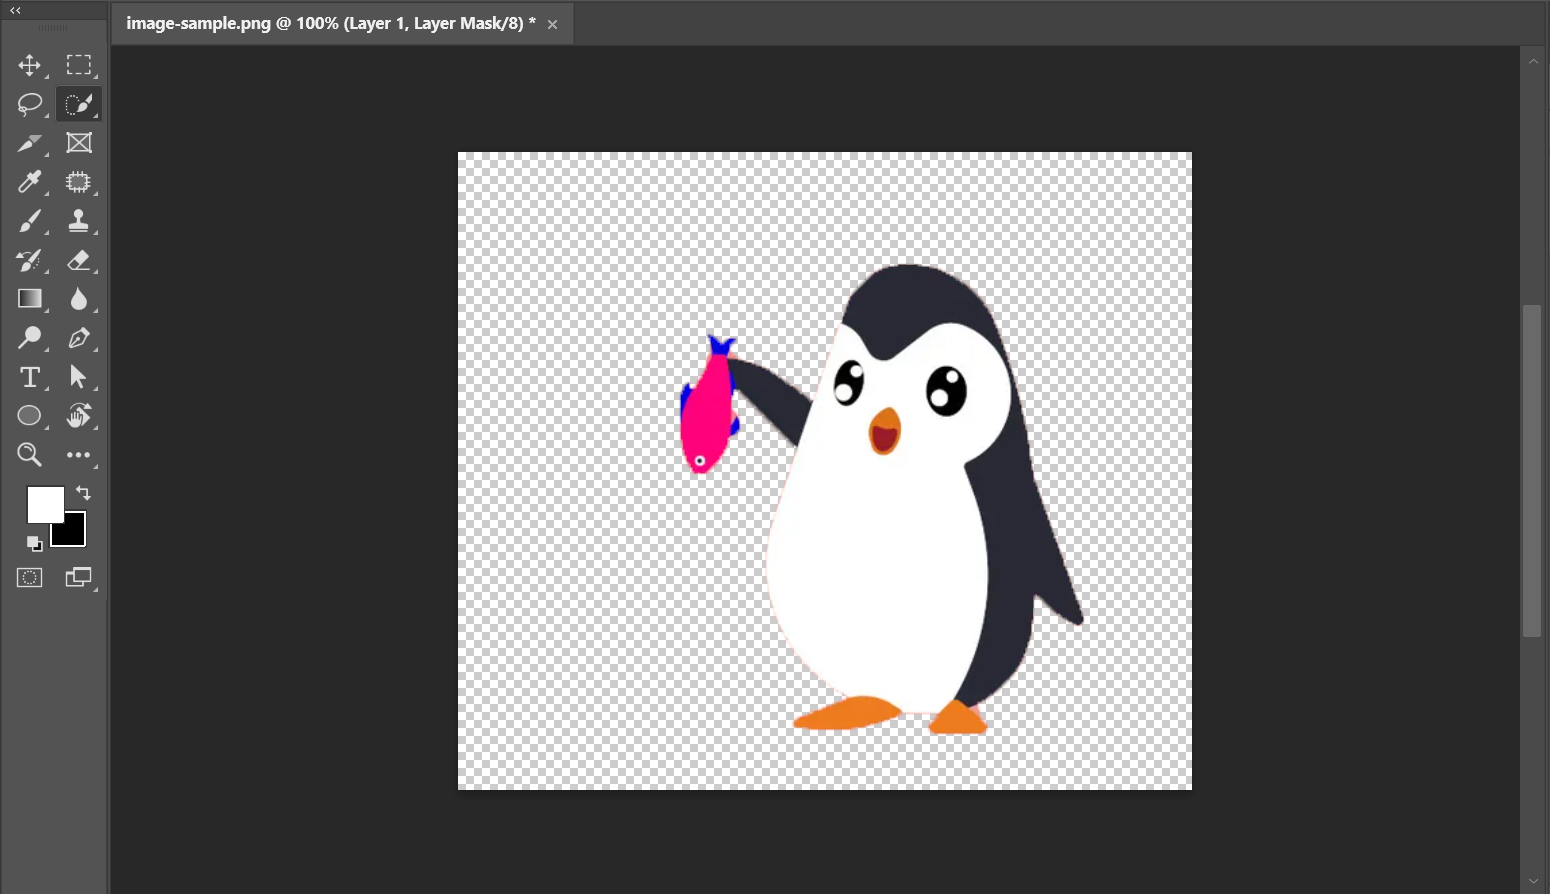Select the Gradient tool
Viewport: 1550px width, 894px height.
click(x=29, y=299)
